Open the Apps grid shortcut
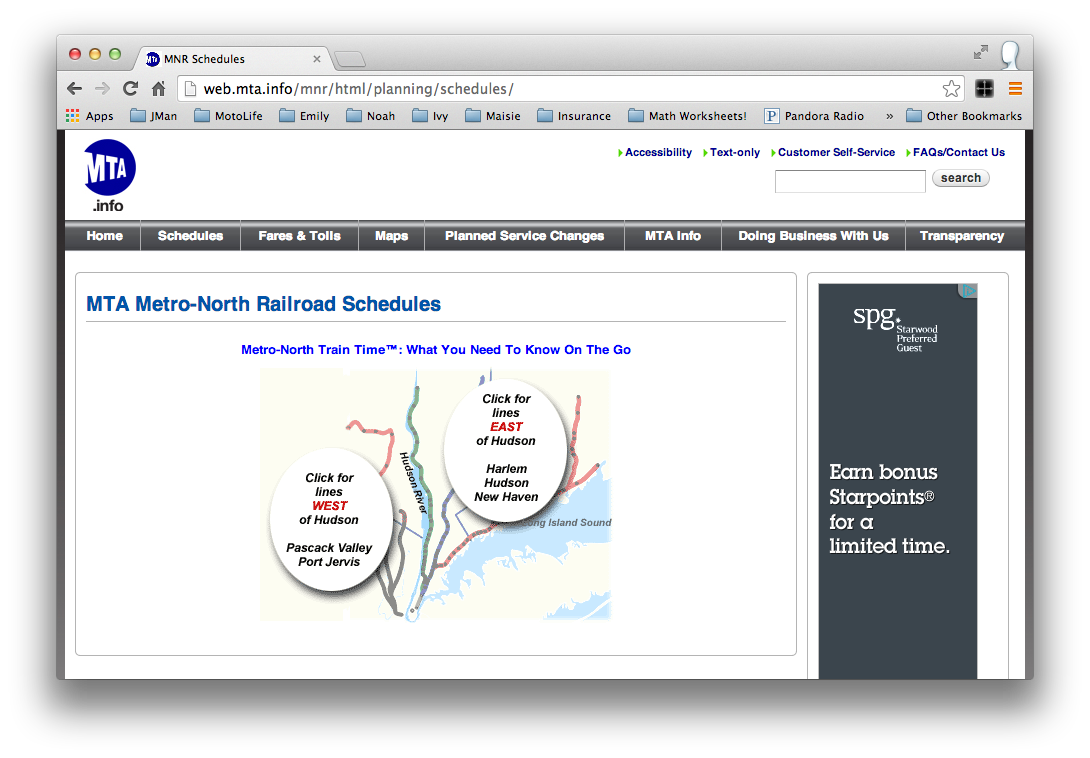The image size is (1090, 758). click(x=90, y=116)
